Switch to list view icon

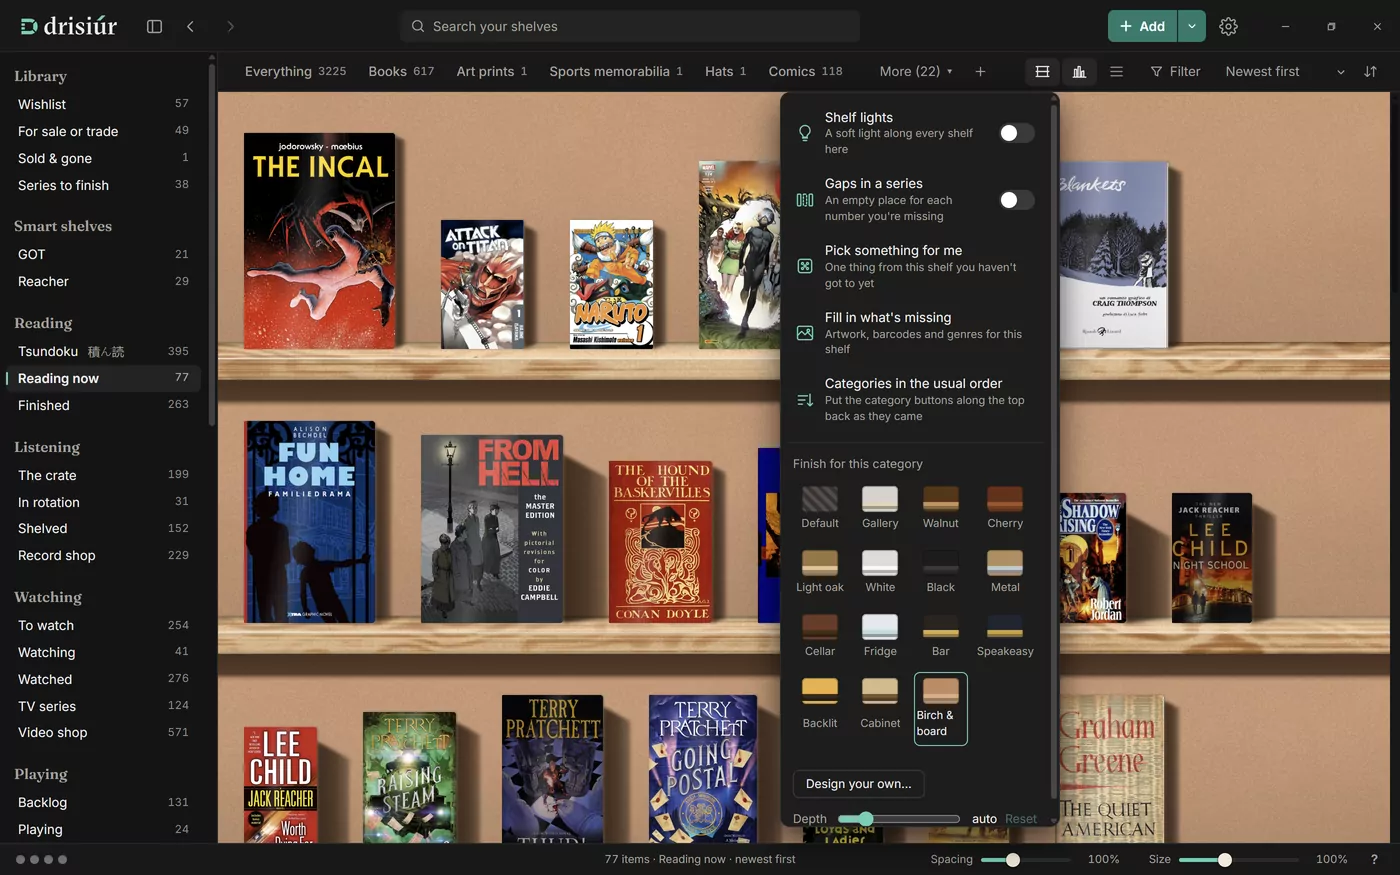pos(1116,71)
